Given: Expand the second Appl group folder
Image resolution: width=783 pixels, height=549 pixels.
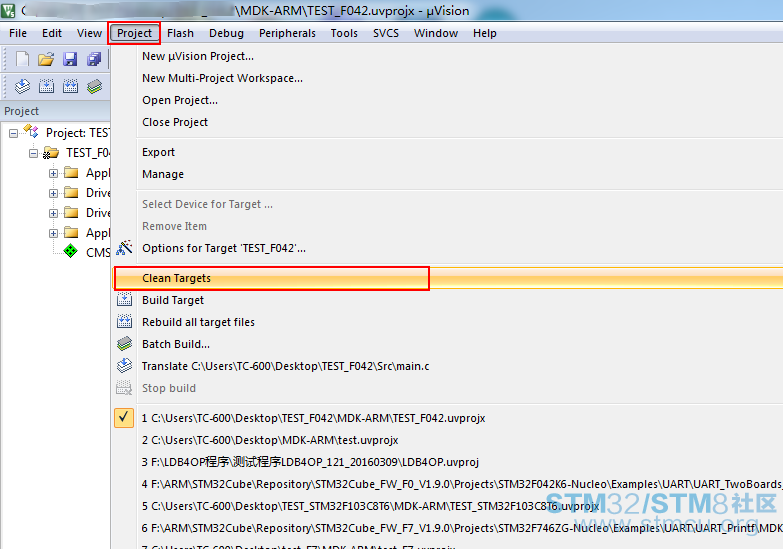Looking at the screenshot, I should coord(53,233).
